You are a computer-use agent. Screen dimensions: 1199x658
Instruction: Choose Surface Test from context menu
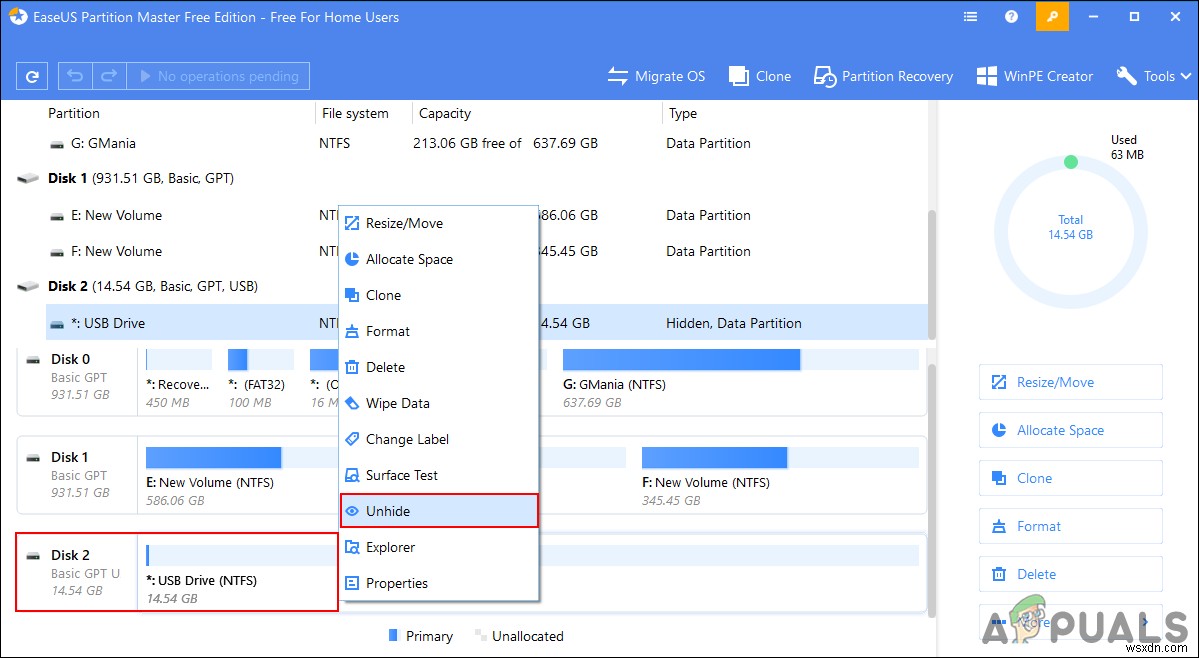click(439, 475)
